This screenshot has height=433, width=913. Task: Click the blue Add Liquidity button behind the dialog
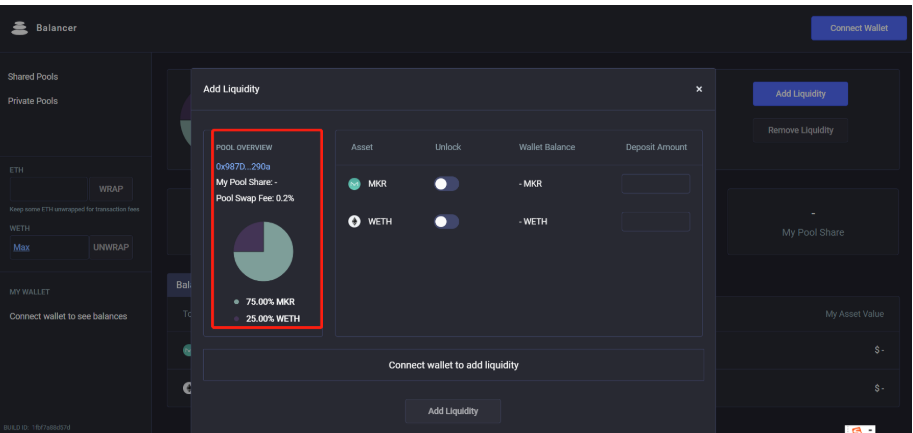point(800,94)
